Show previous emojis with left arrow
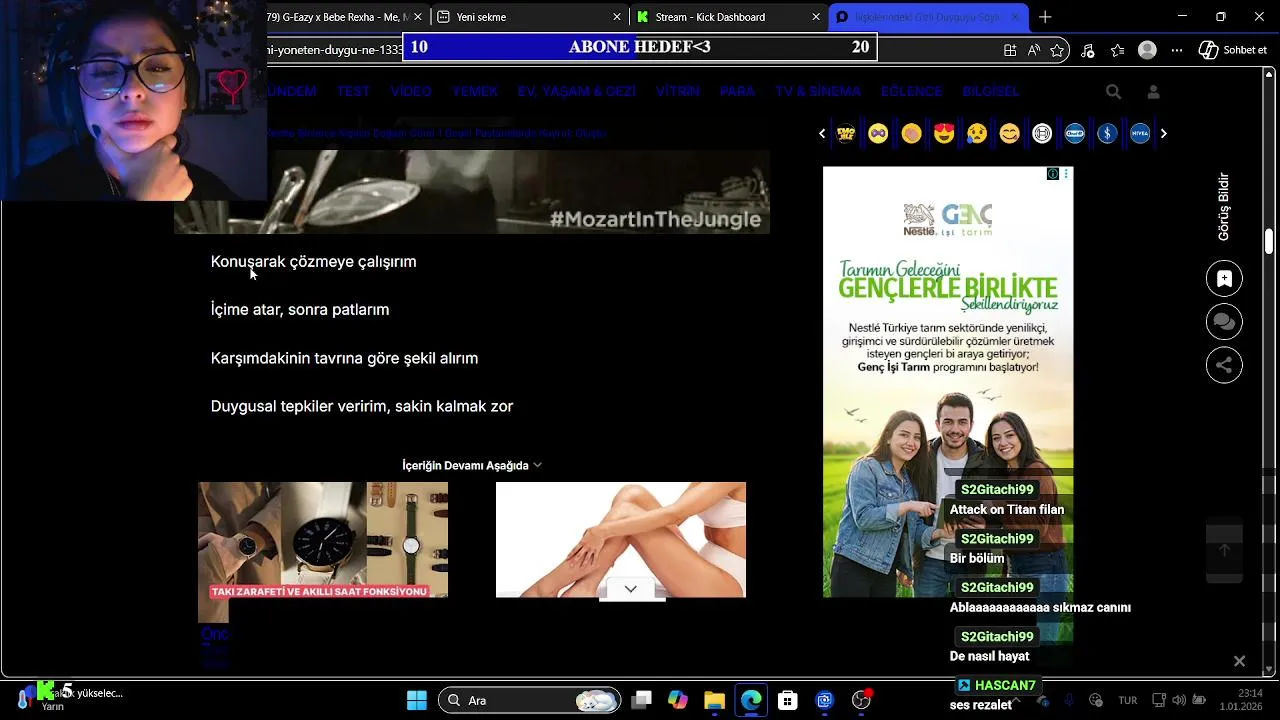1280x720 pixels. (x=822, y=133)
